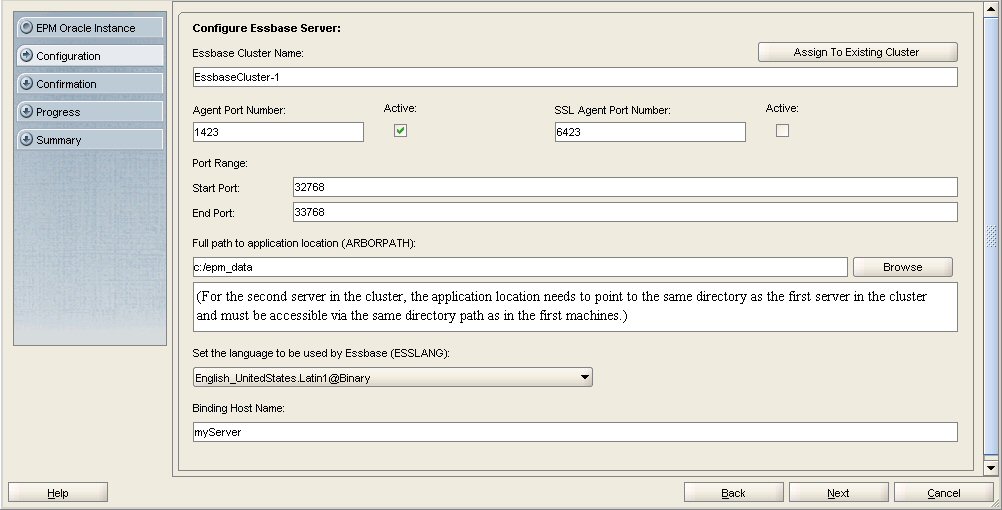
Task: Click the Summary step arrow icon
Action: click(x=26, y=139)
